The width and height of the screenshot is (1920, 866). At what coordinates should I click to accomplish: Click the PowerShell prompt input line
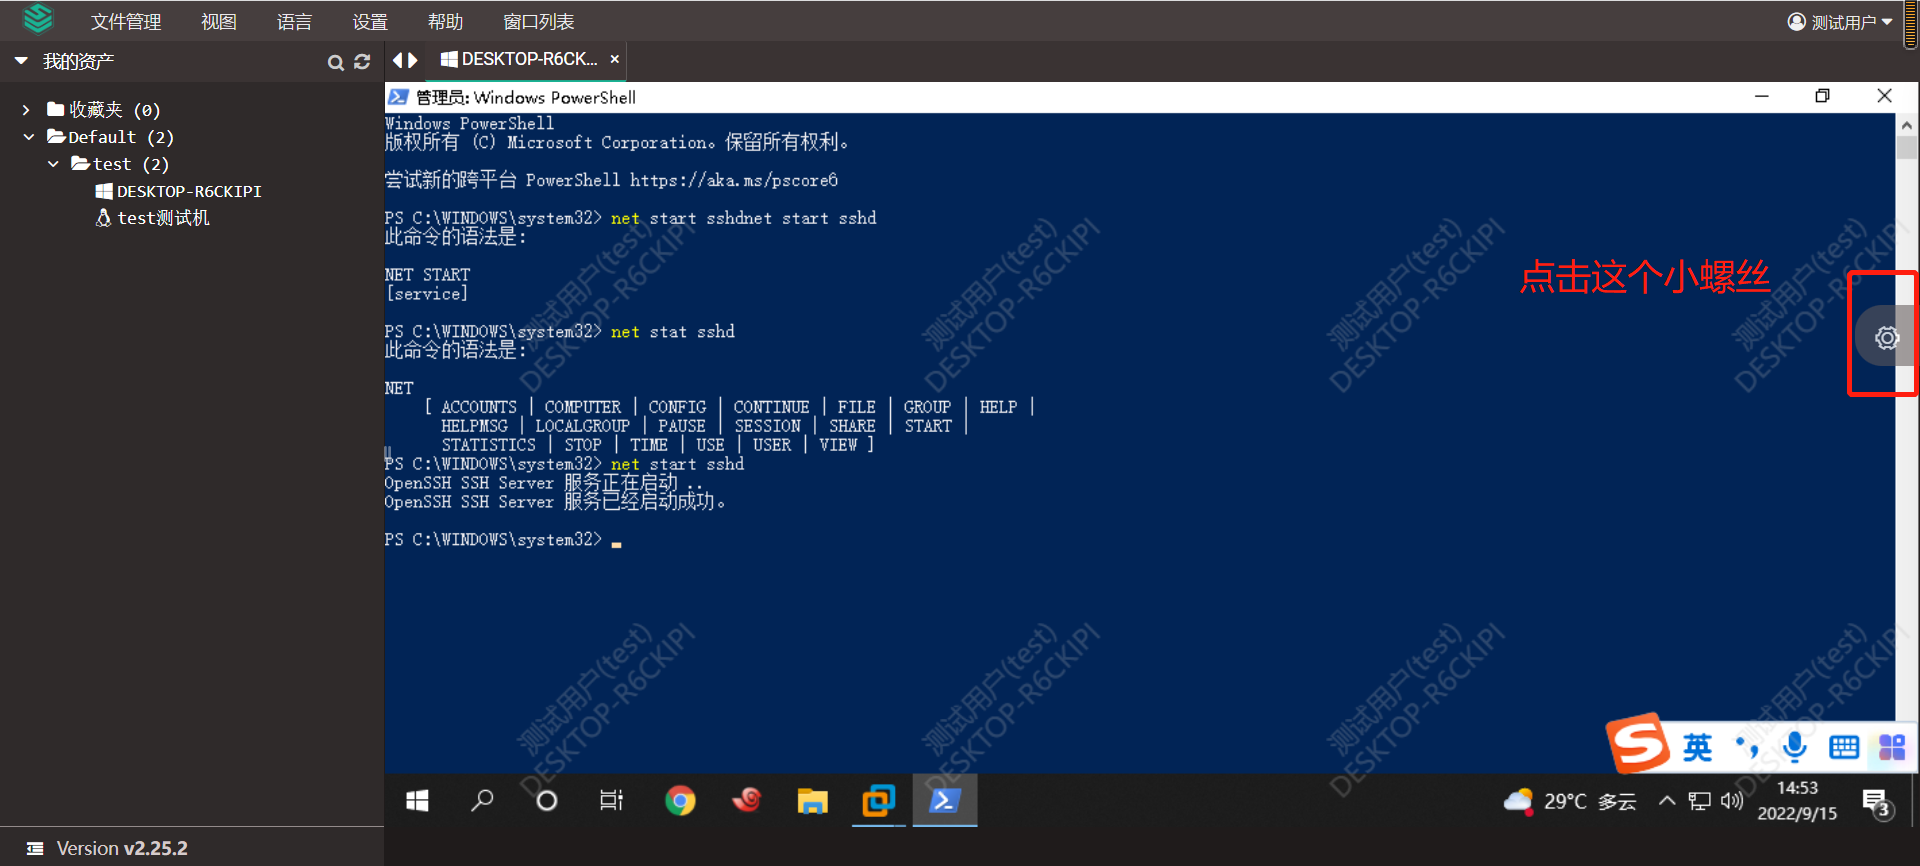tap(504, 540)
